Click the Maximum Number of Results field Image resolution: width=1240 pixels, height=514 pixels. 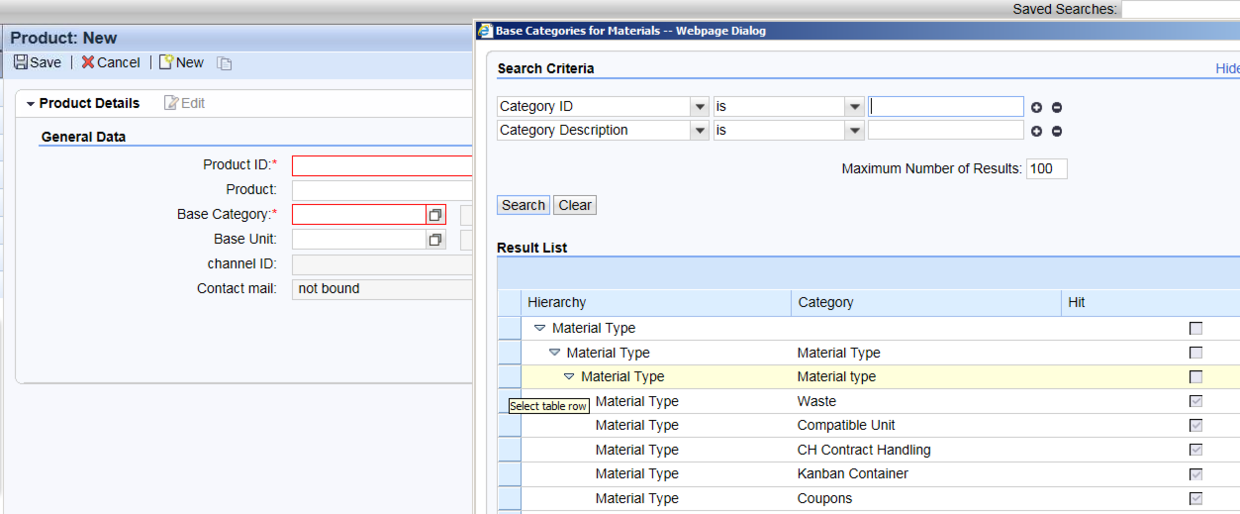(x=1047, y=169)
